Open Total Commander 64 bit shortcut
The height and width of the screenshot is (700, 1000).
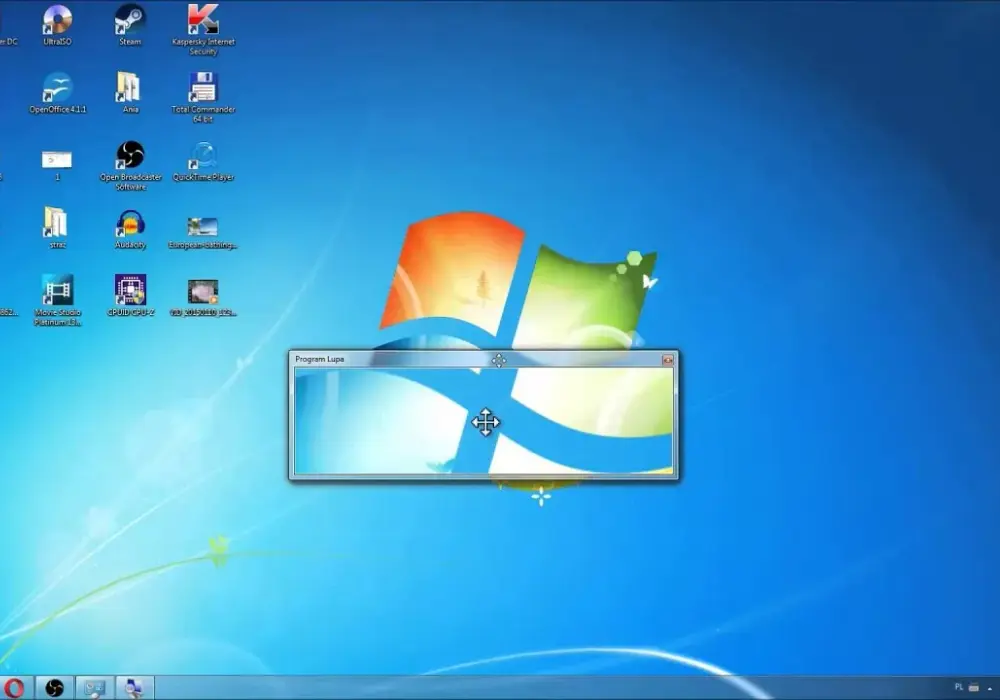point(203,97)
